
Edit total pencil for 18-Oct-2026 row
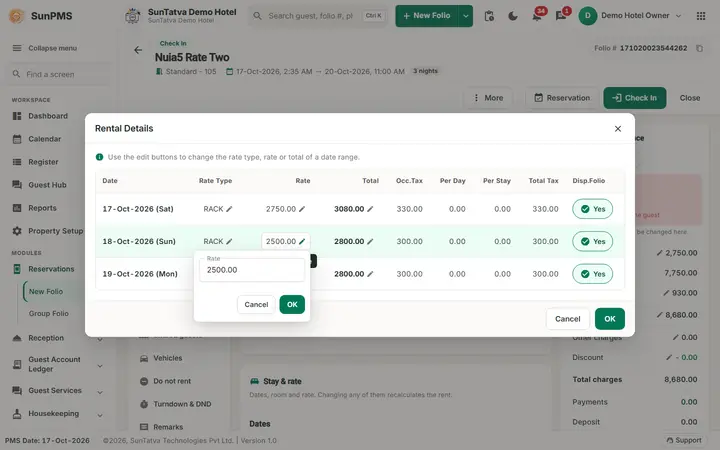click(370, 242)
